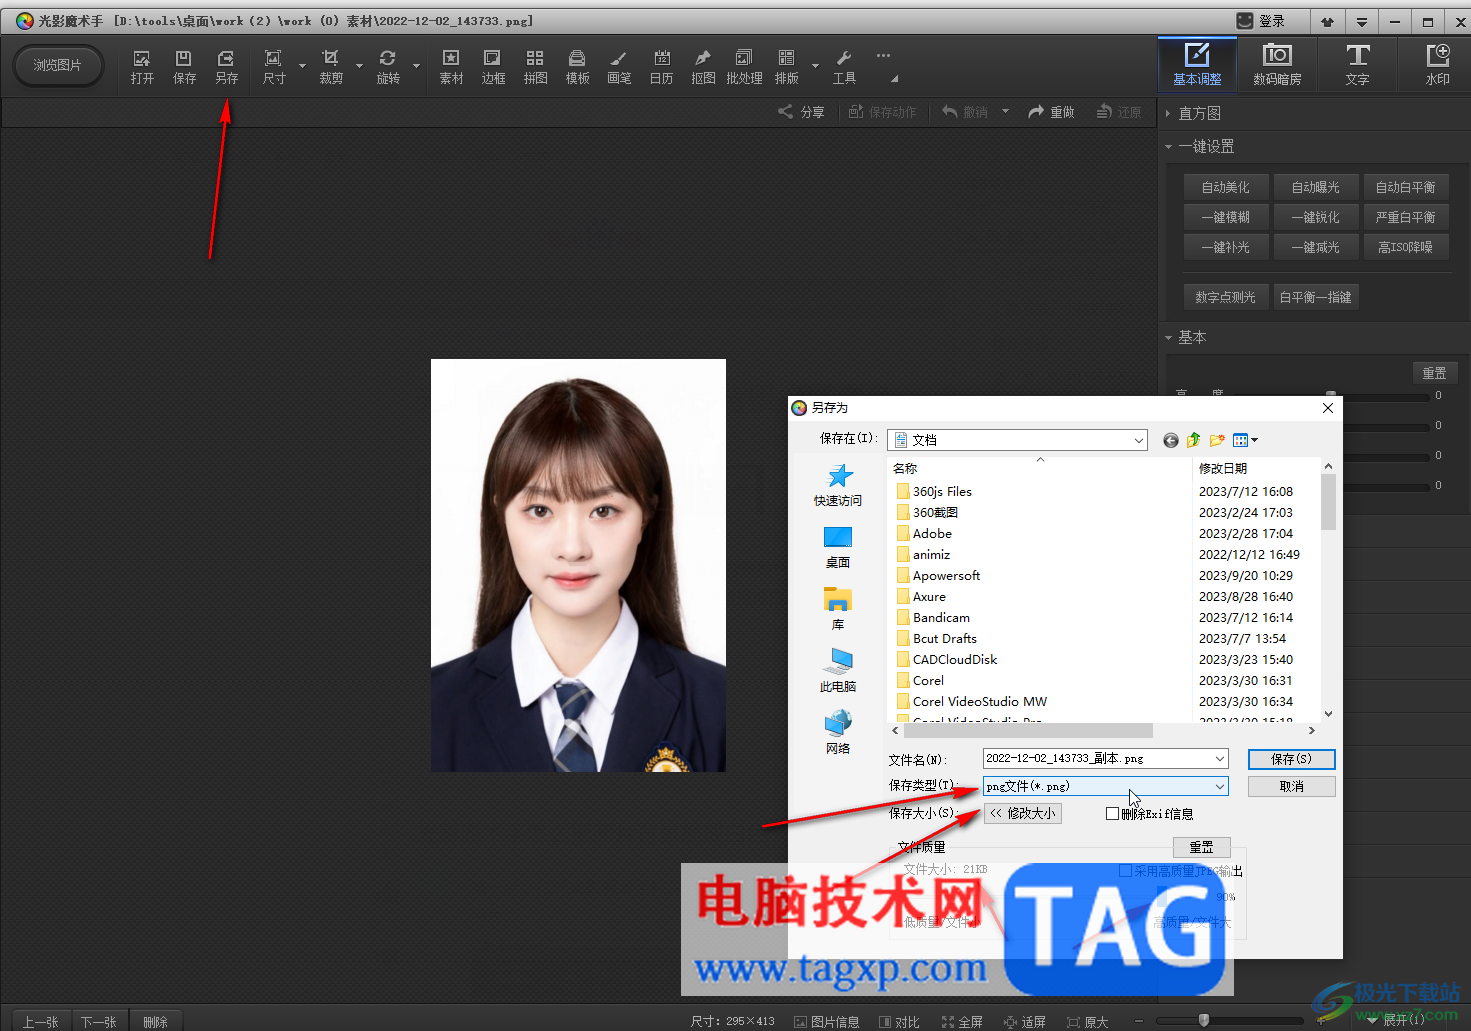The image size is (1471, 1031).
Task: Click the 保存(S) button in dialog
Action: [x=1291, y=759]
